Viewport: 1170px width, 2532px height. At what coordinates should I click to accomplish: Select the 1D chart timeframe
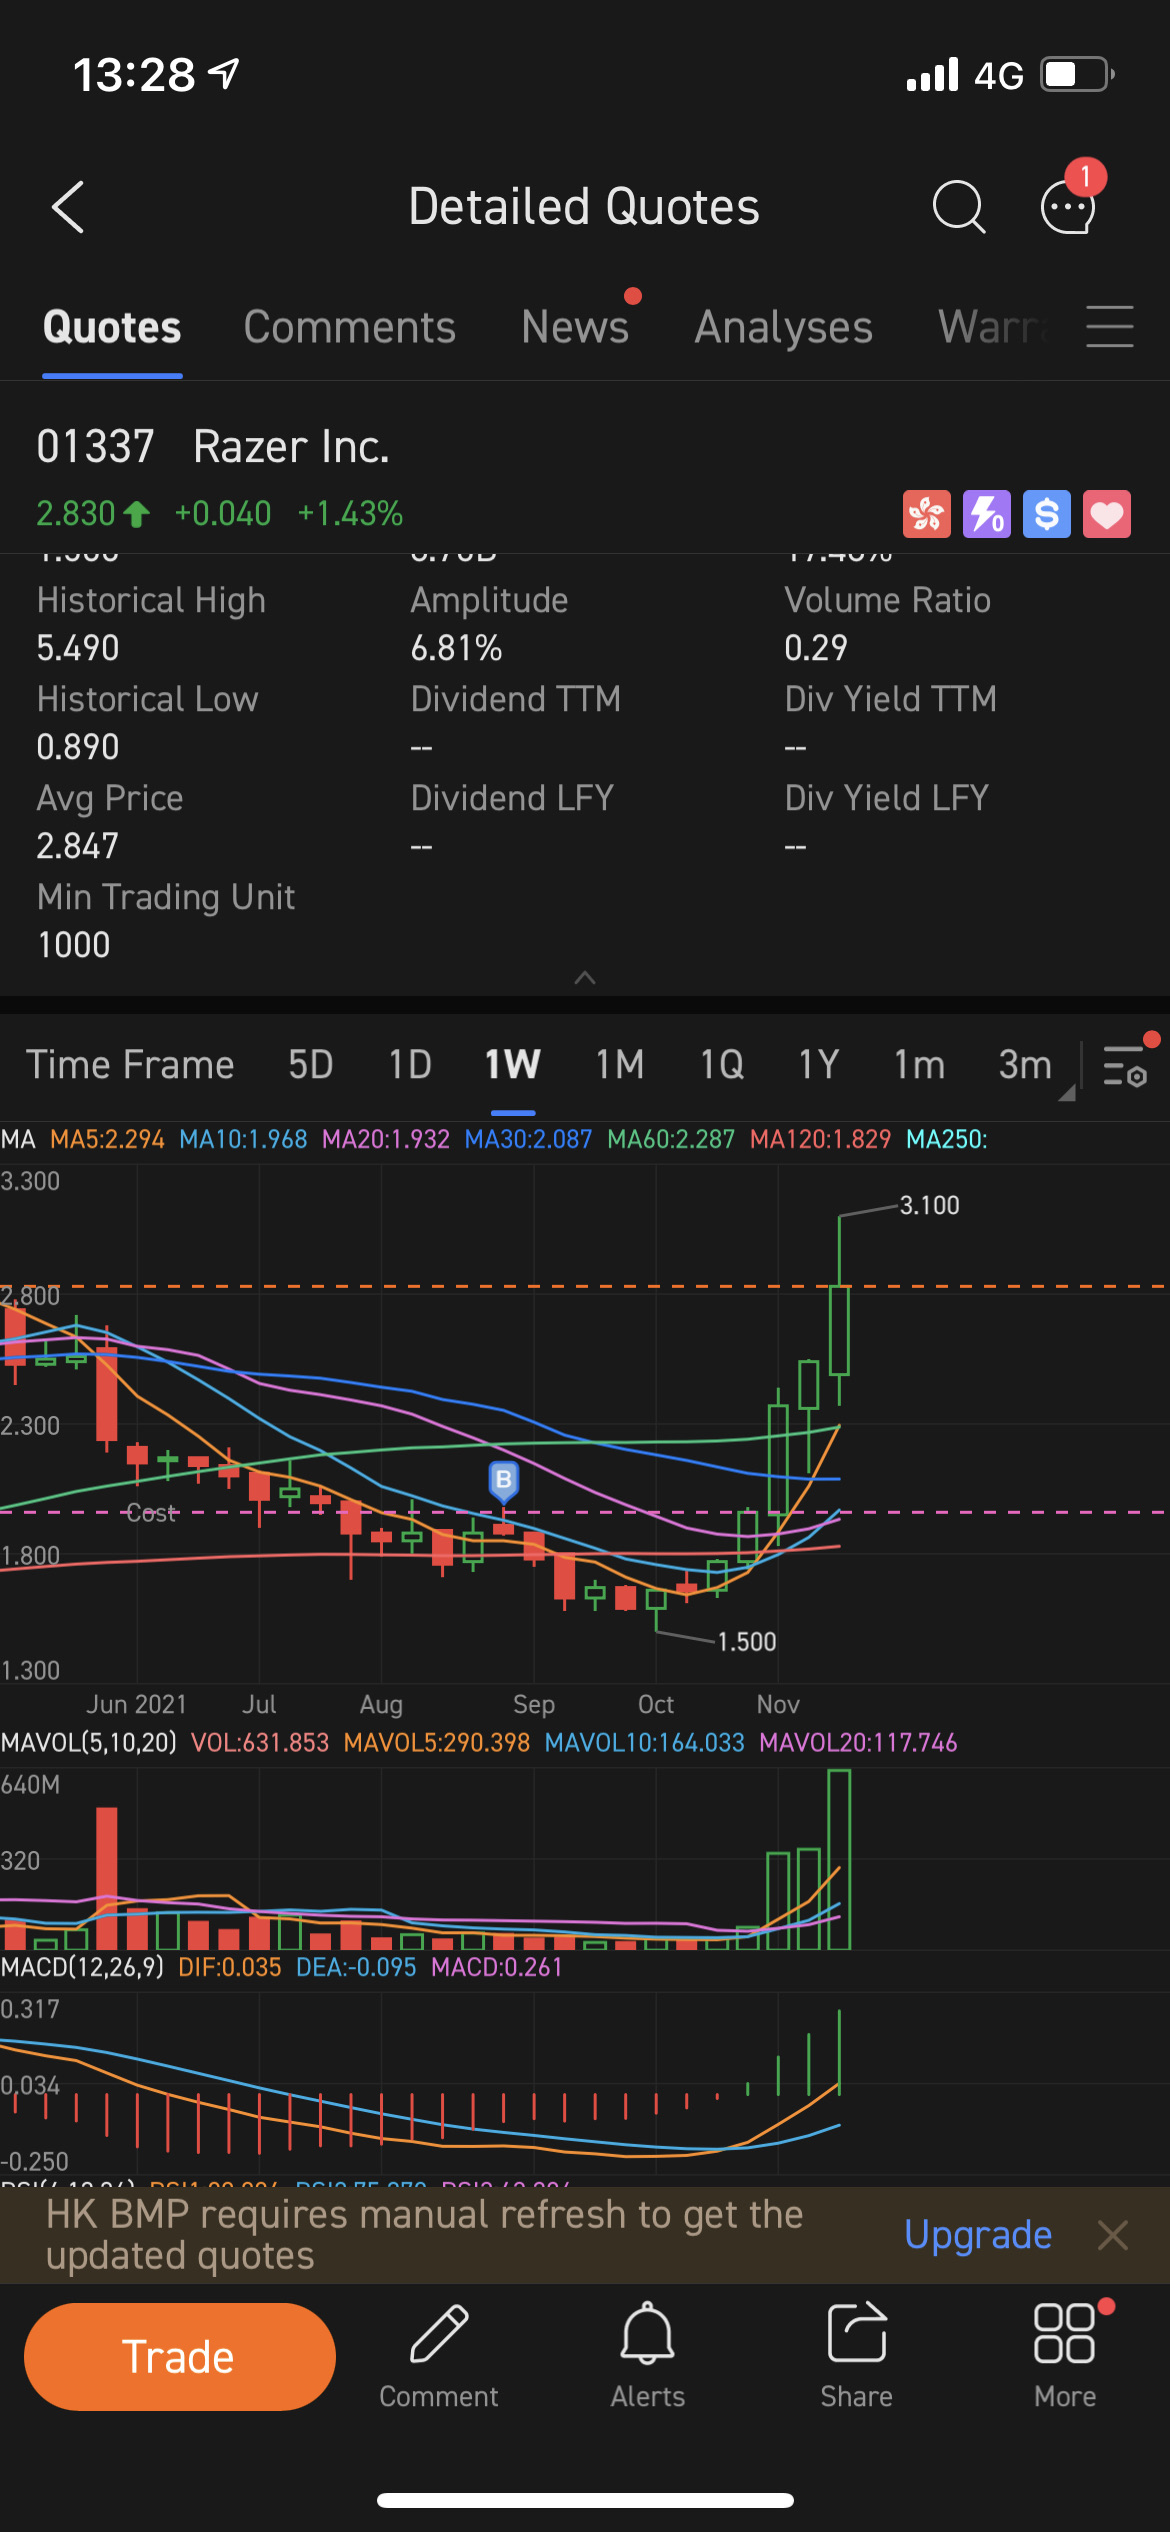[x=410, y=1065]
